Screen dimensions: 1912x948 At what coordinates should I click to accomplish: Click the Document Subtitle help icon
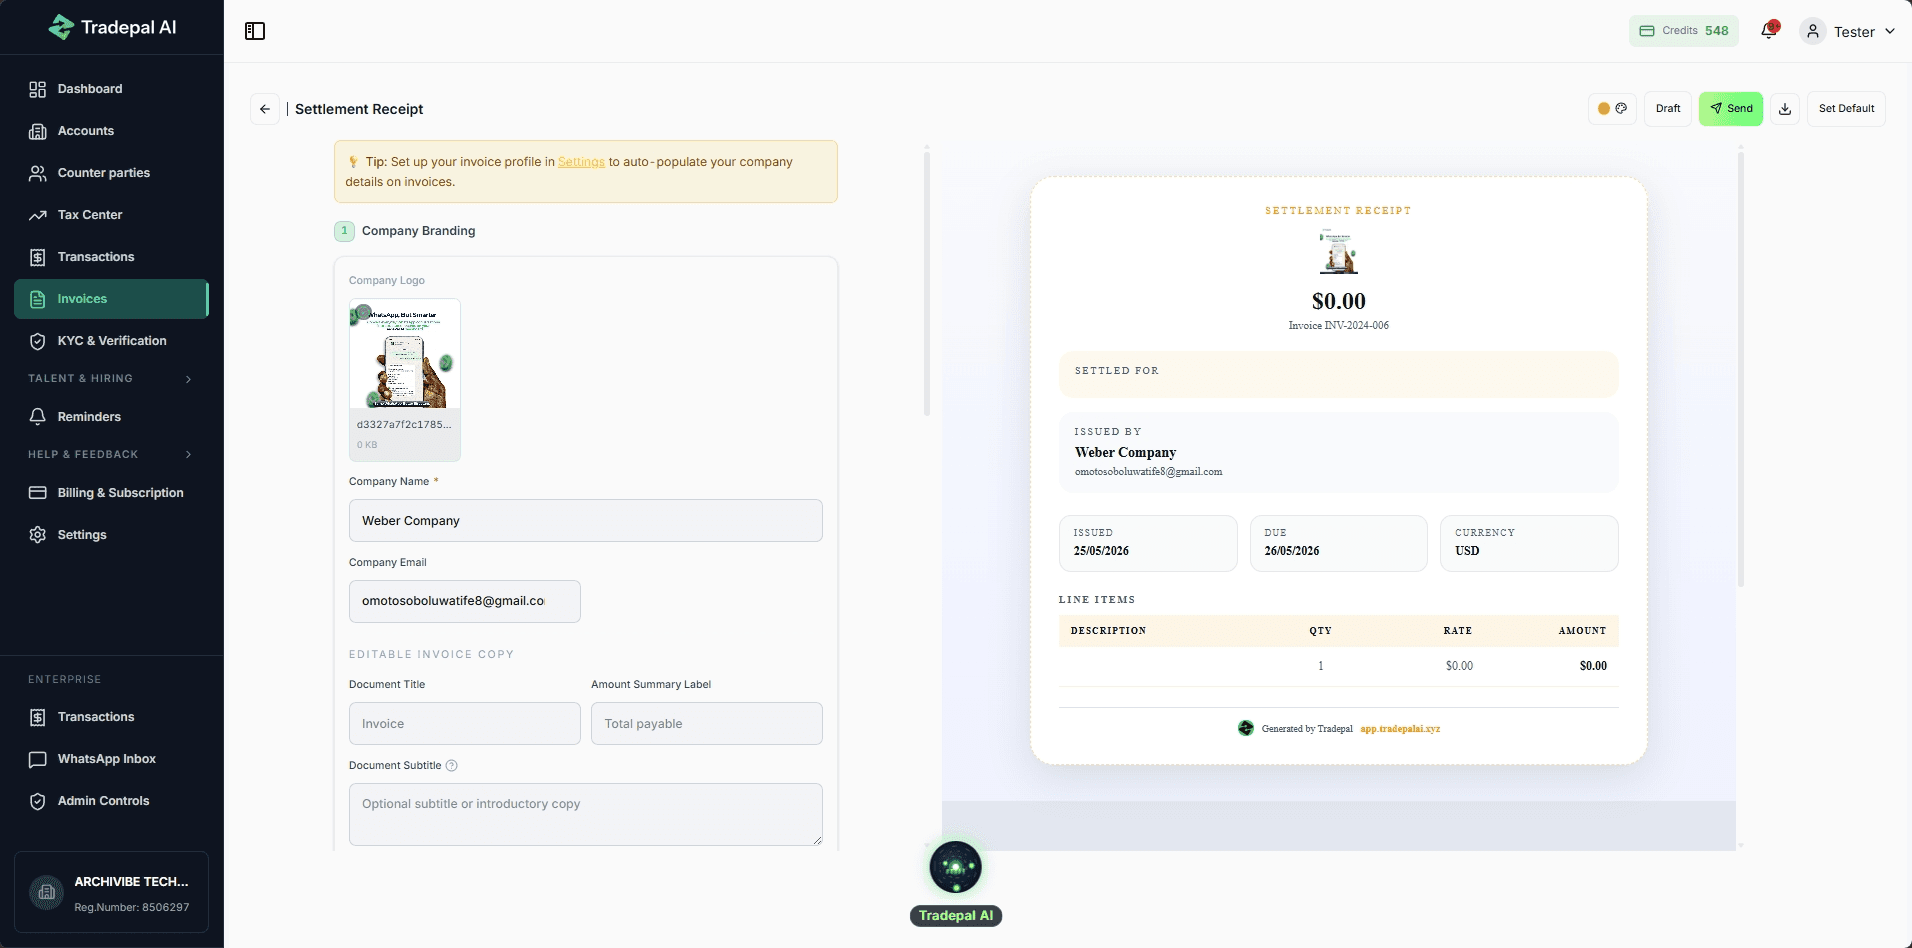[452, 766]
